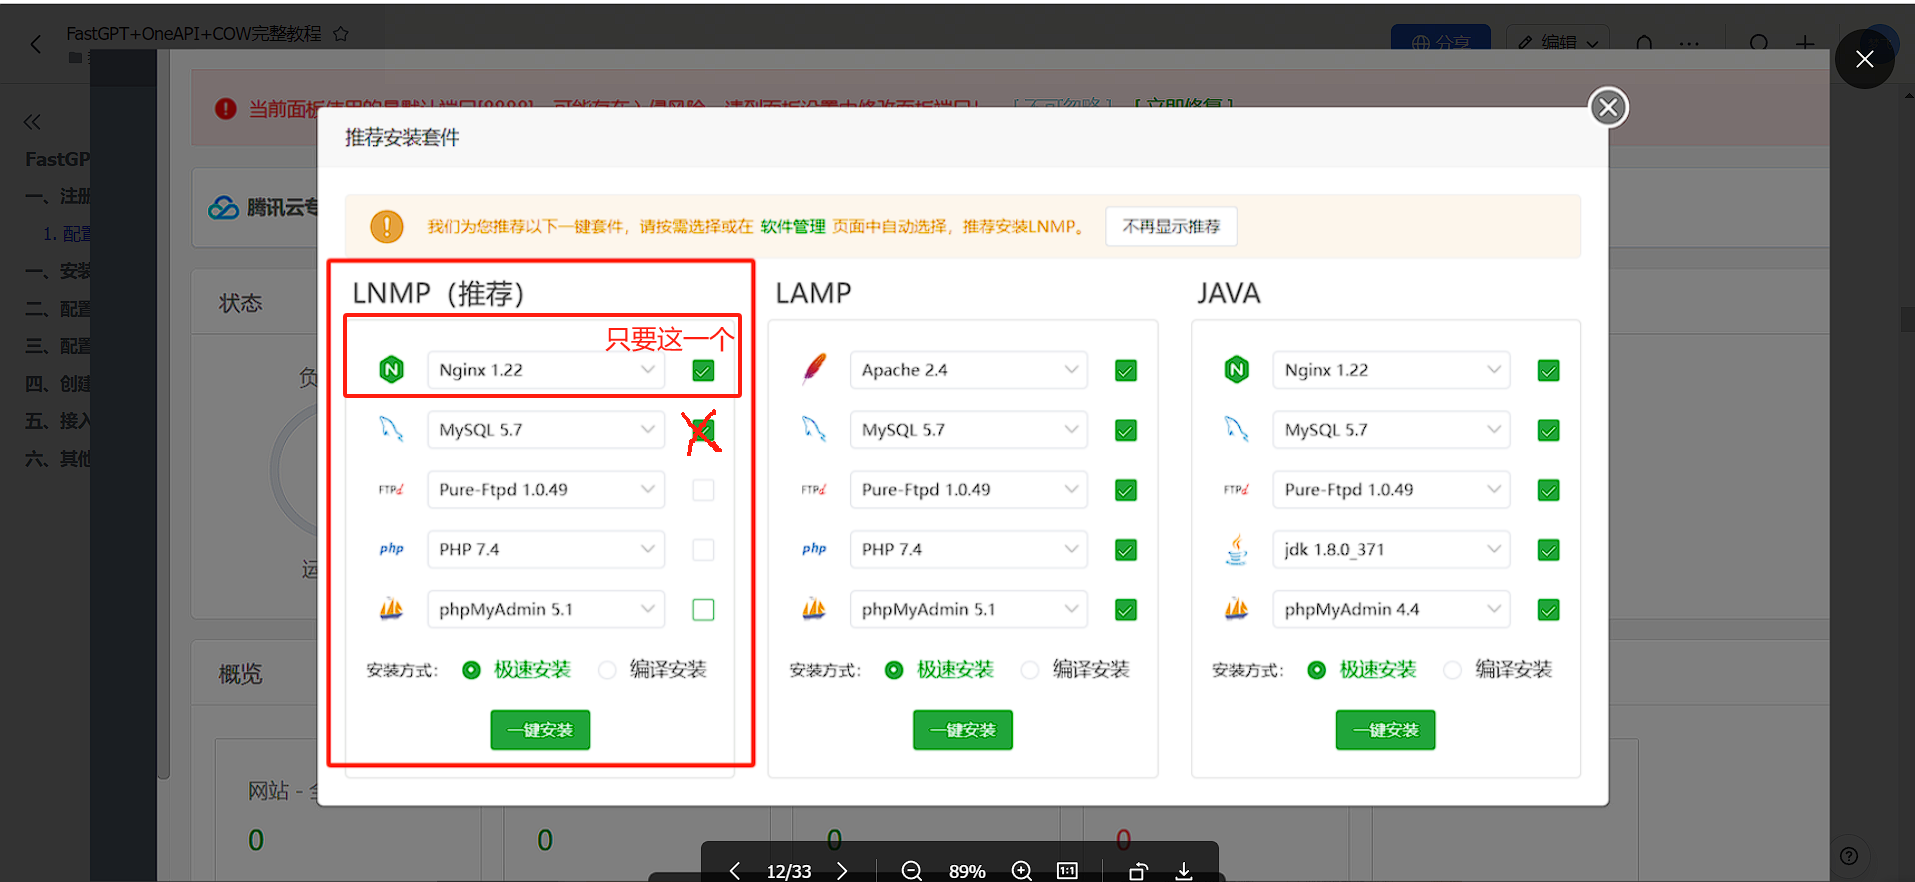Uncheck the LNMP Nginx 1.22 checkbox
Image resolution: width=1915 pixels, height=882 pixels.
coord(703,371)
